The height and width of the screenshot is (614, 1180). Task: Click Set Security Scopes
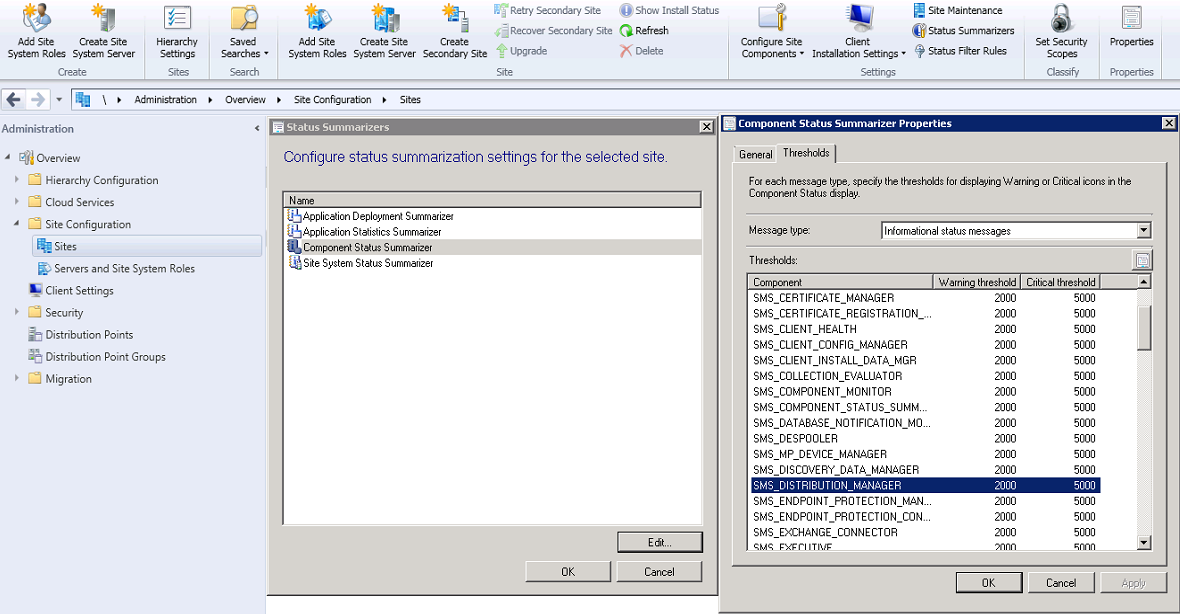(x=1061, y=32)
